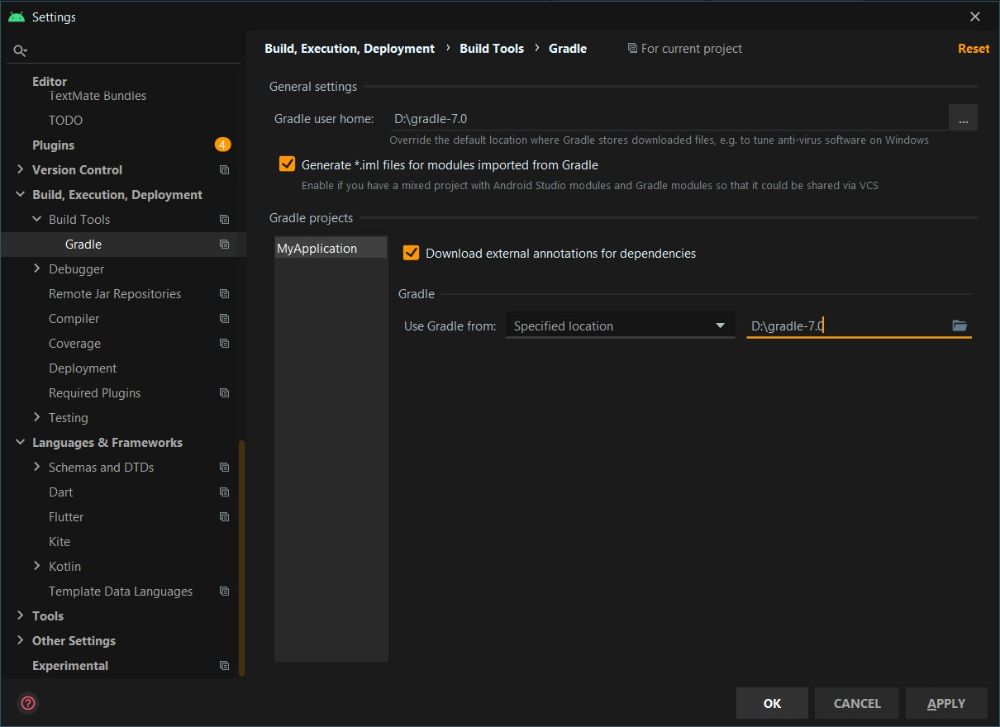Viewport: 1000px width, 727px height.
Task: Click the search magnifier icon in sidebar
Action: coord(20,50)
